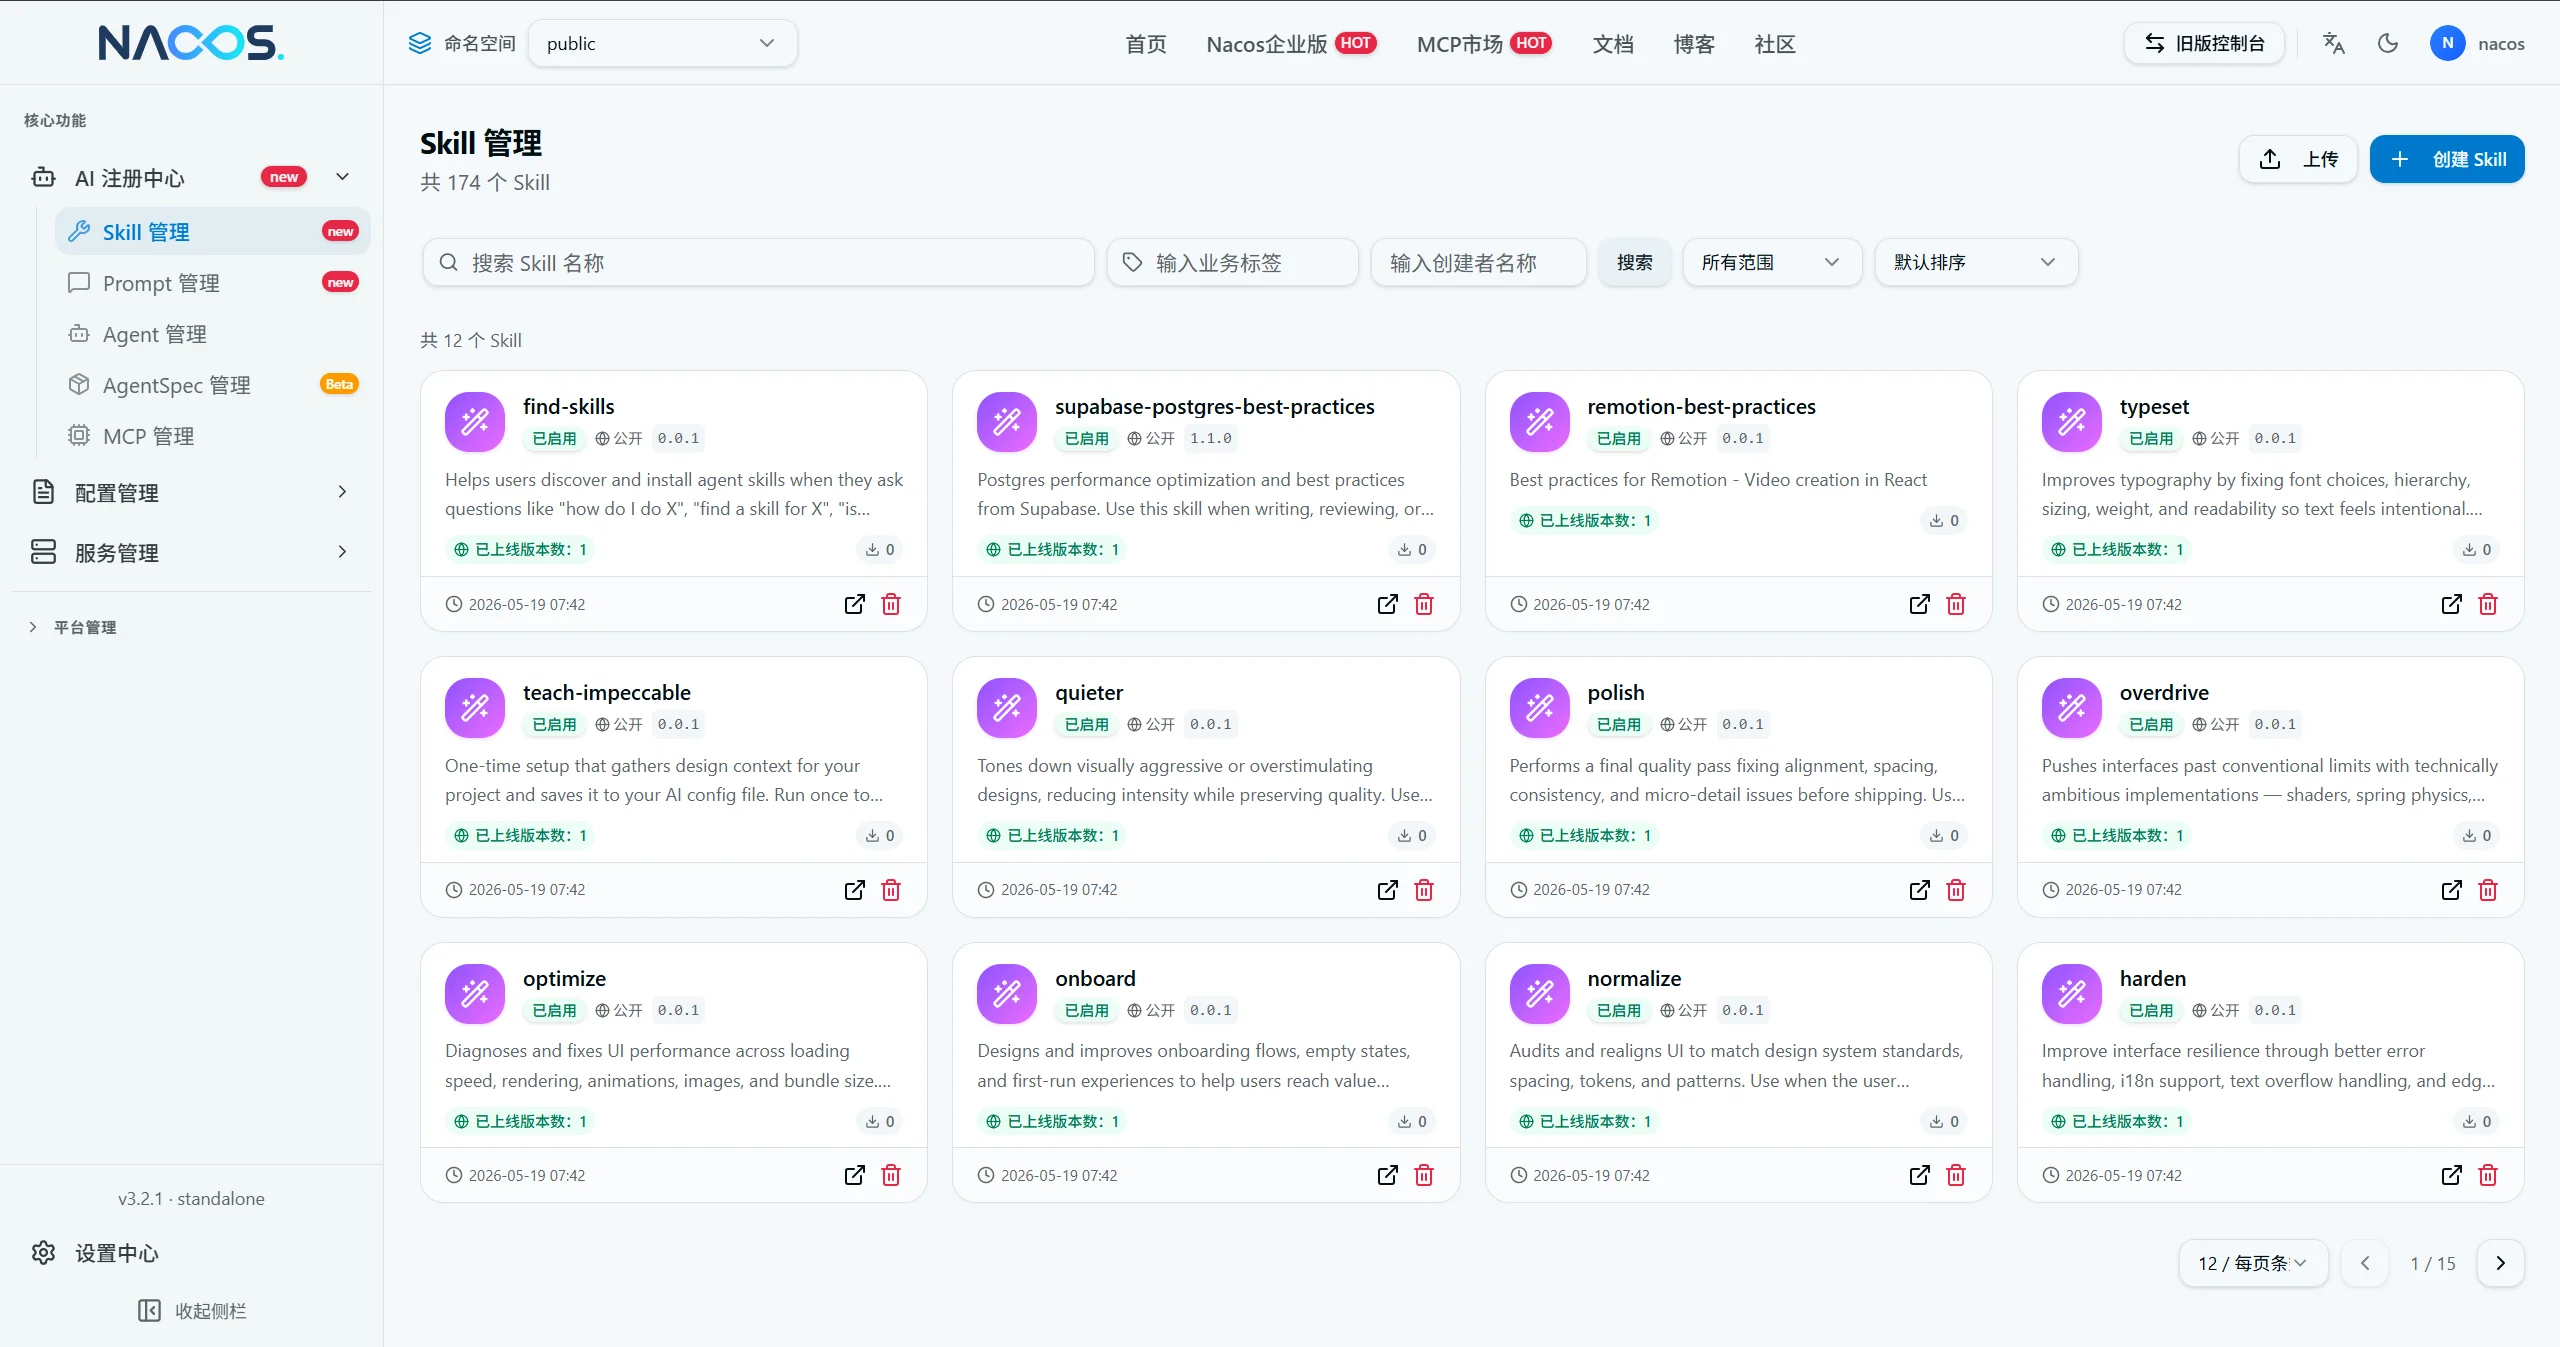Open the Nacos企业版 link
Viewport: 2560px width, 1347px height.
click(1291, 44)
